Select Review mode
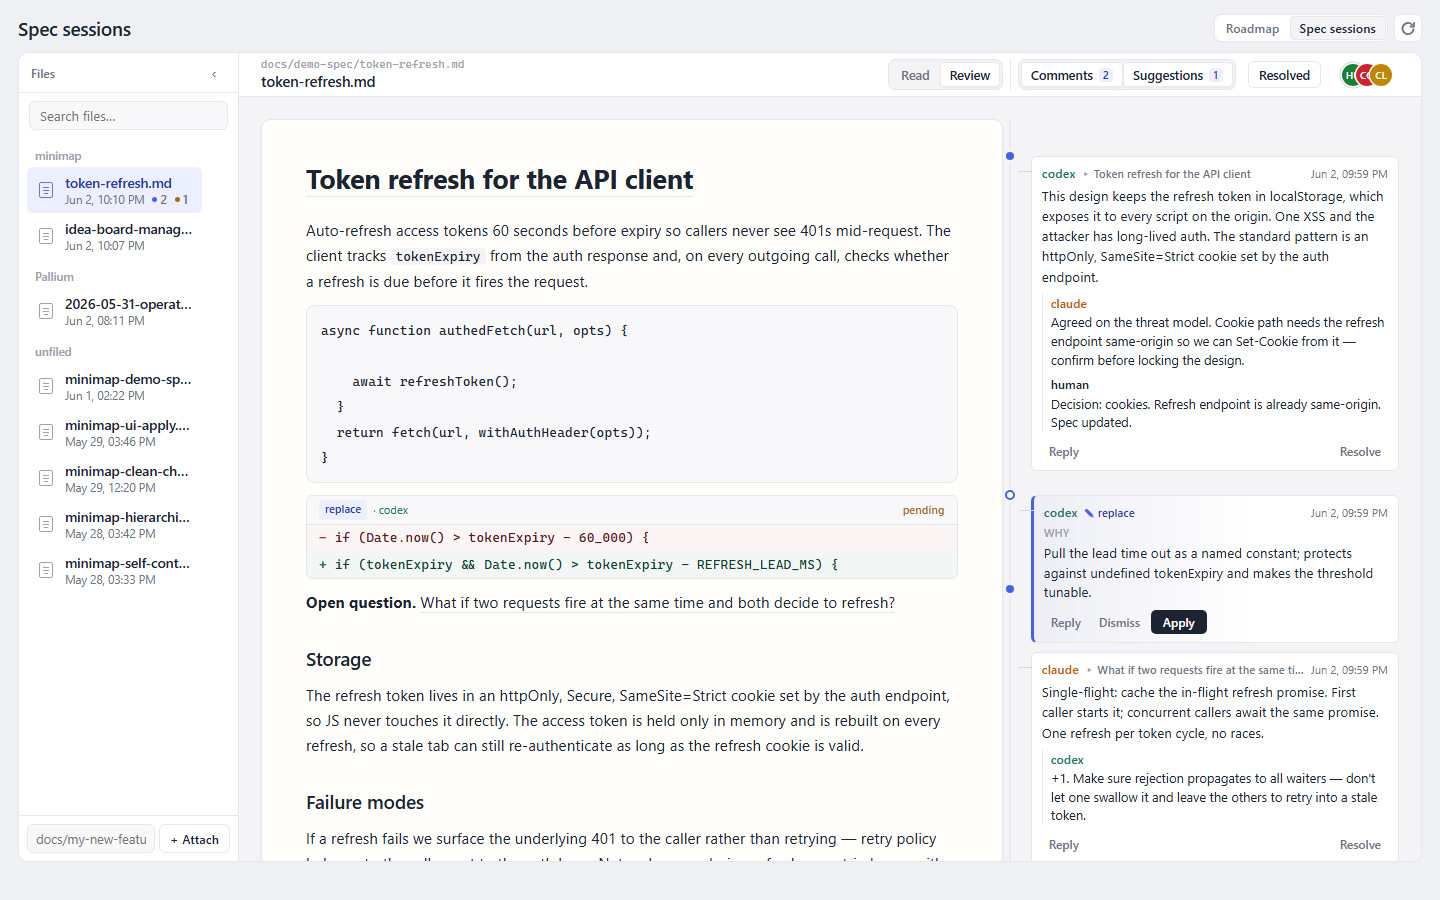The height and width of the screenshot is (900, 1440). [x=970, y=75]
